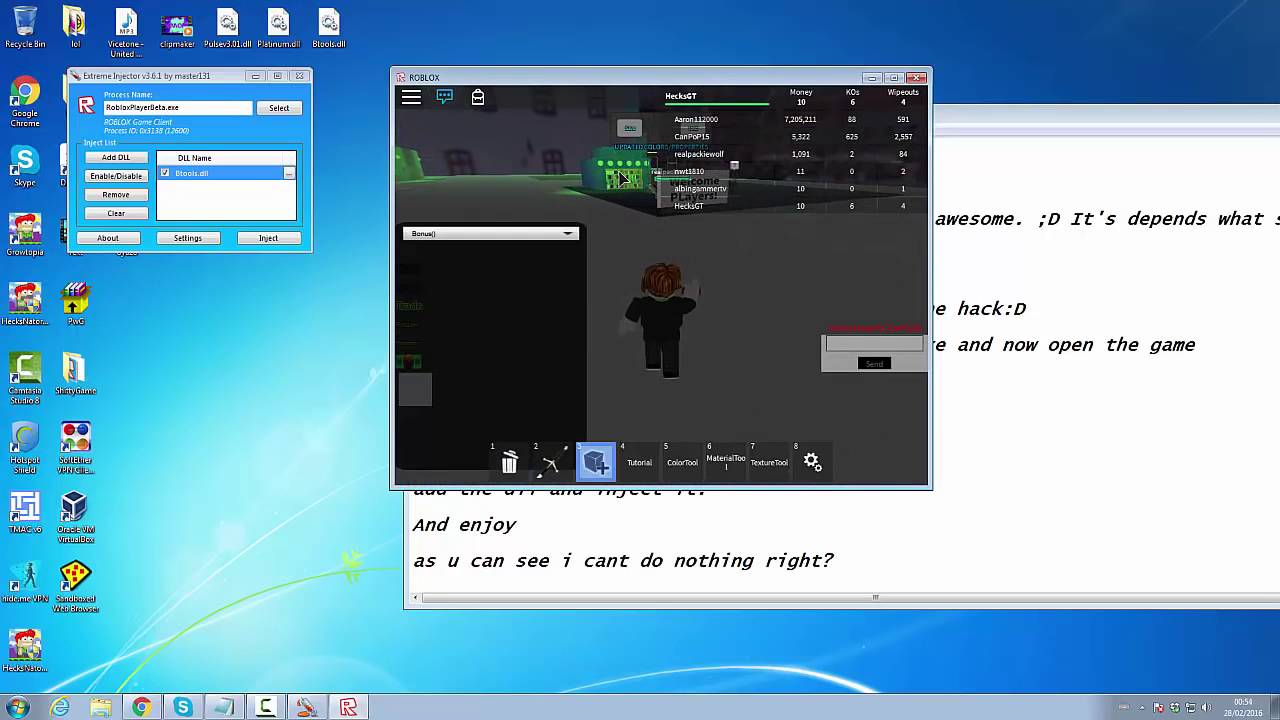The height and width of the screenshot is (720, 1280).
Task: Open File Explorer from taskbar
Action: click(x=101, y=707)
